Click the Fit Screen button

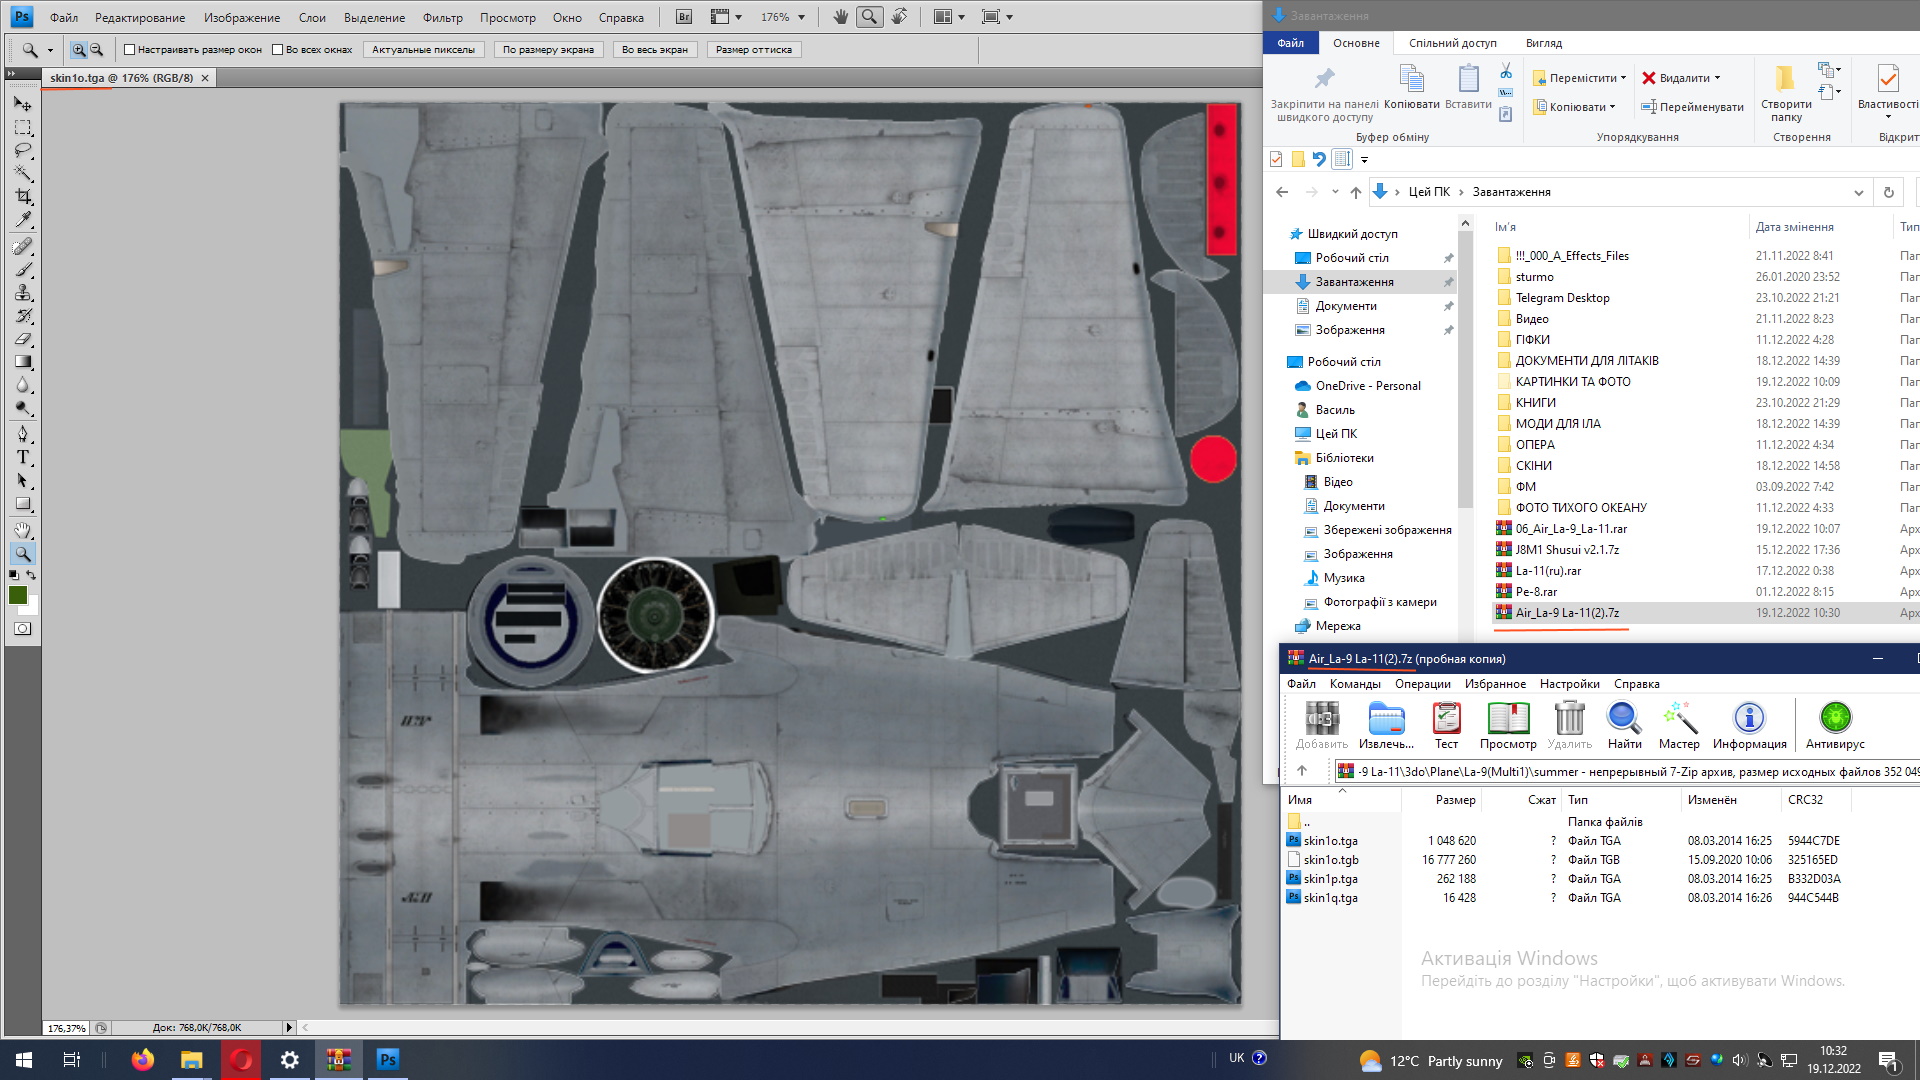pyautogui.click(x=548, y=50)
